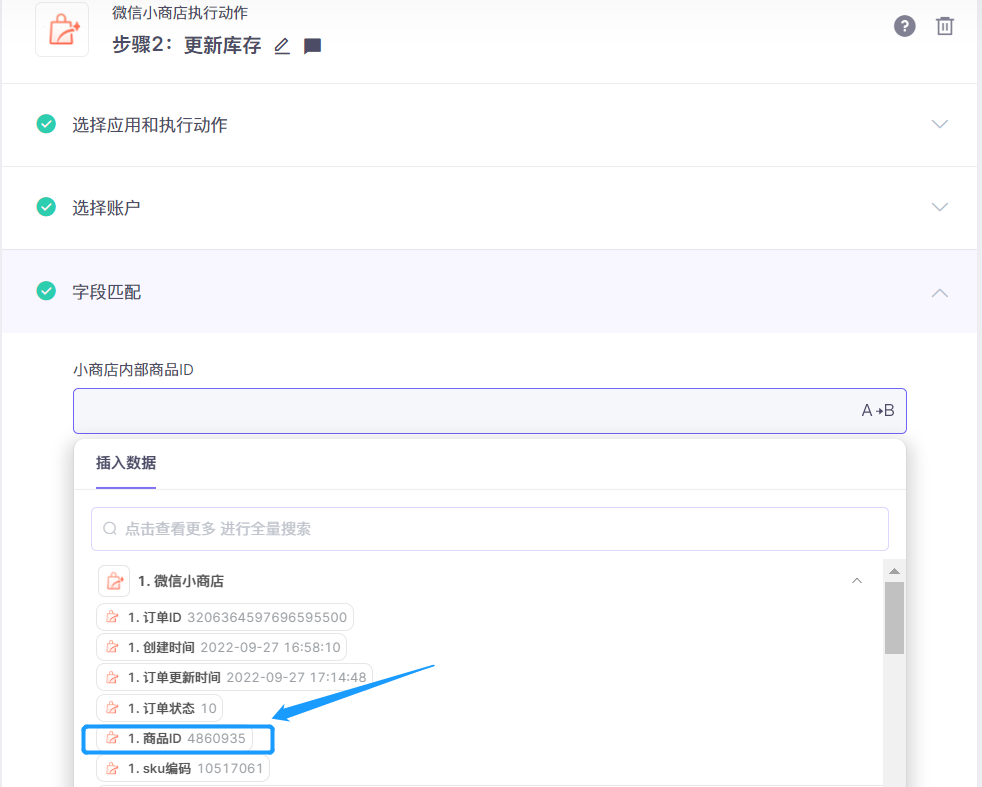Click the data list scrollbar up arrow
Viewport: 982px width, 787px height.
[x=894, y=571]
